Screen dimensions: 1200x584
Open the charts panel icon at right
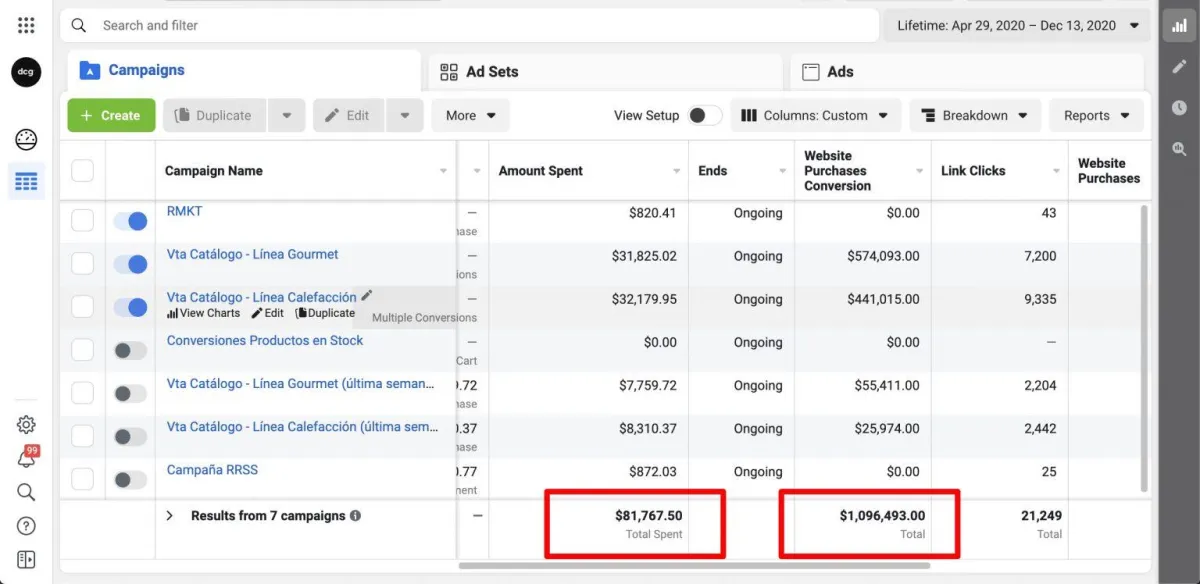pyautogui.click(x=1180, y=25)
